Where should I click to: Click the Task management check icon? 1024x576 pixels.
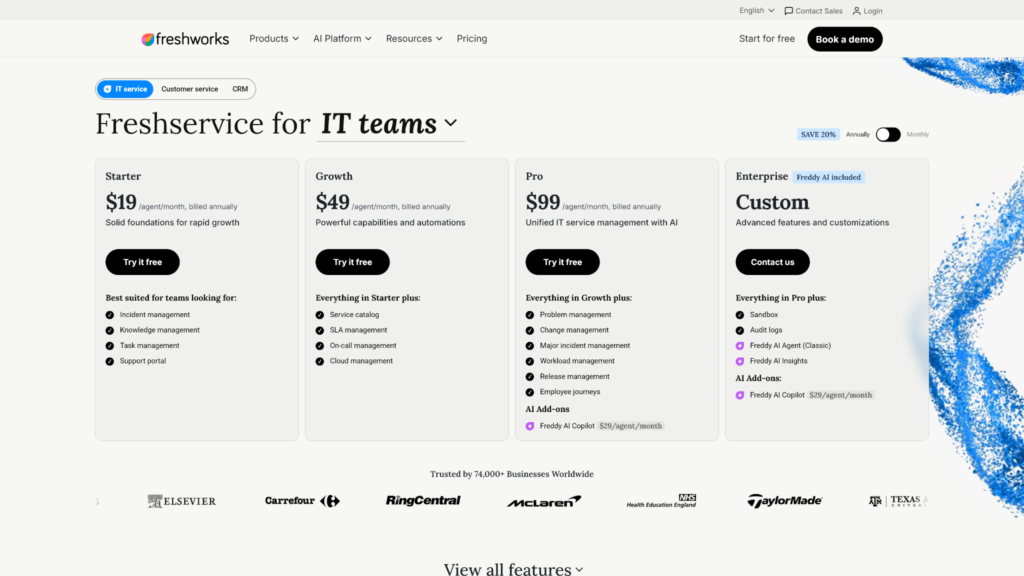(110, 345)
